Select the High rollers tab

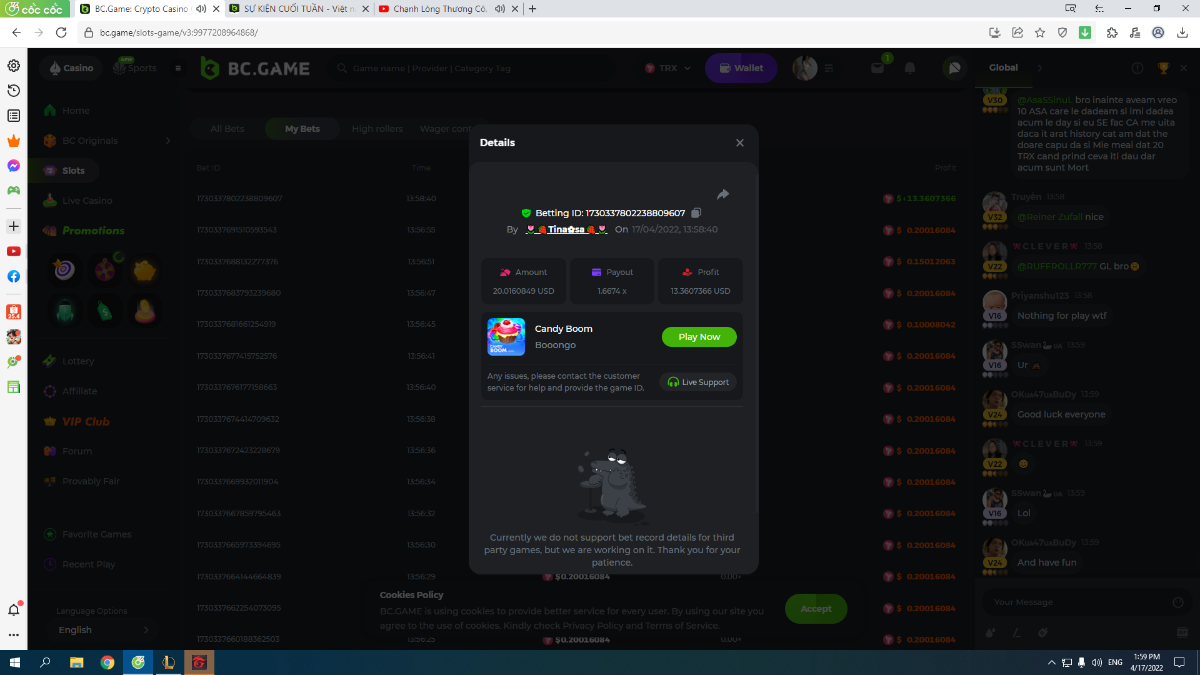click(x=377, y=129)
